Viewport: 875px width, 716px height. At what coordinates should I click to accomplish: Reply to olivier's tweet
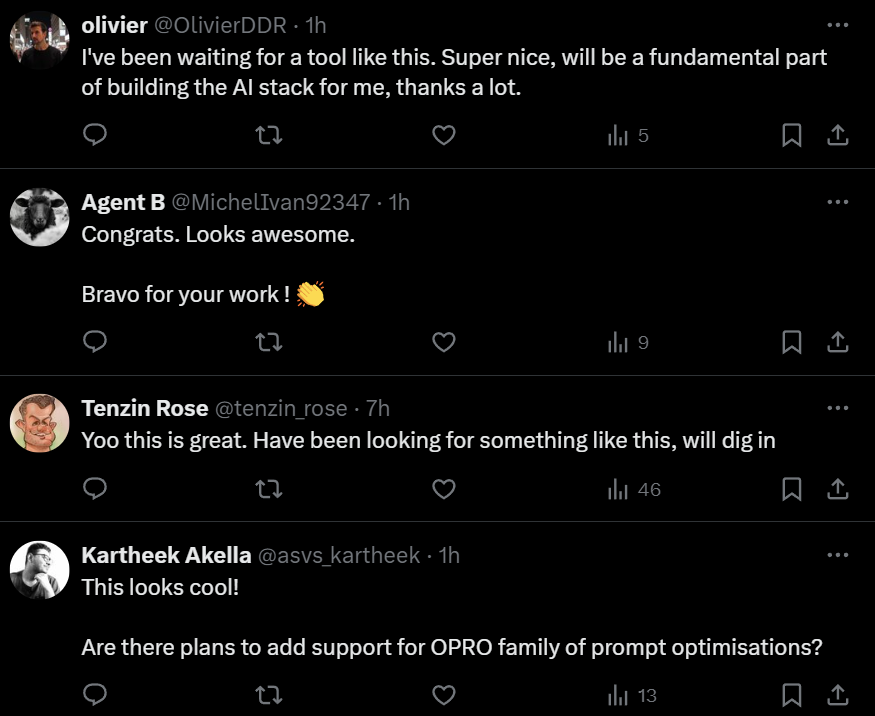click(95, 135)
